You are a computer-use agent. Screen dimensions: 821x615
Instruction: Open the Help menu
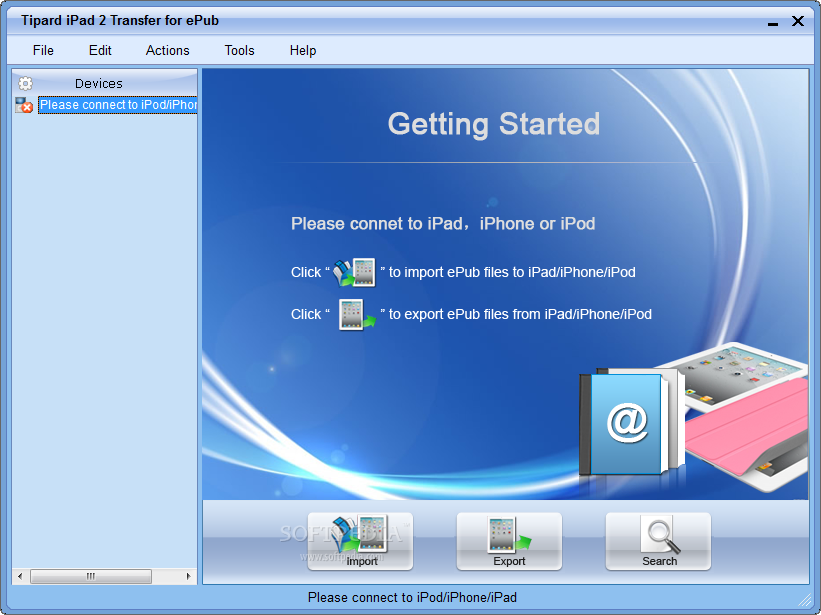coord(303,50)
